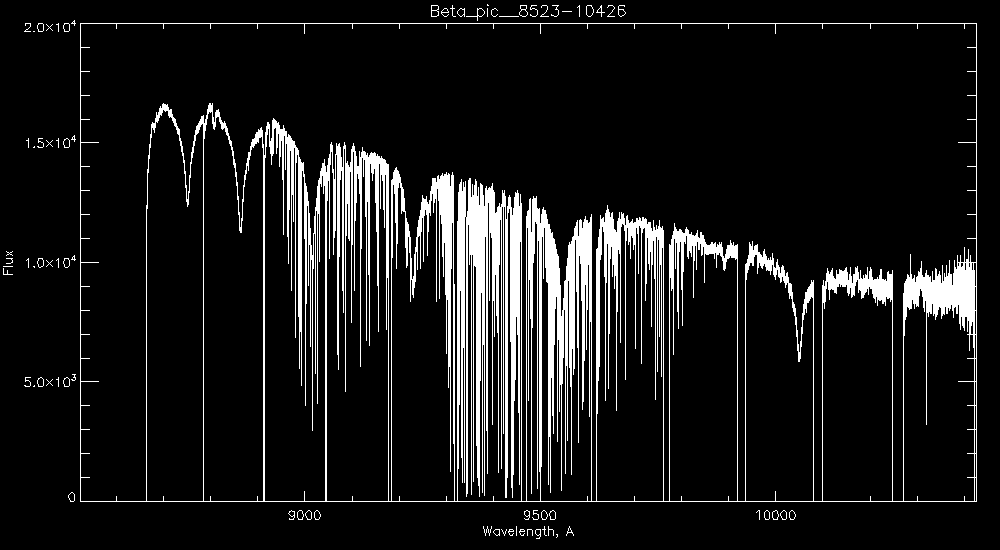1000x550 pixels.
Task: Click the 5.0×10³ flux tick label
Action: tap(48, 382)
